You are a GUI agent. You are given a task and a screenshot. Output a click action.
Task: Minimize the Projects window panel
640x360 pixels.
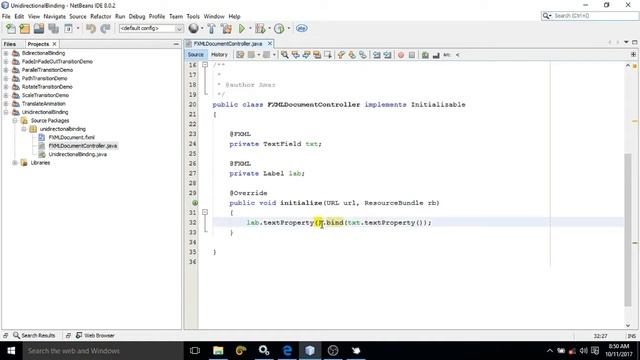coord(176,44)
